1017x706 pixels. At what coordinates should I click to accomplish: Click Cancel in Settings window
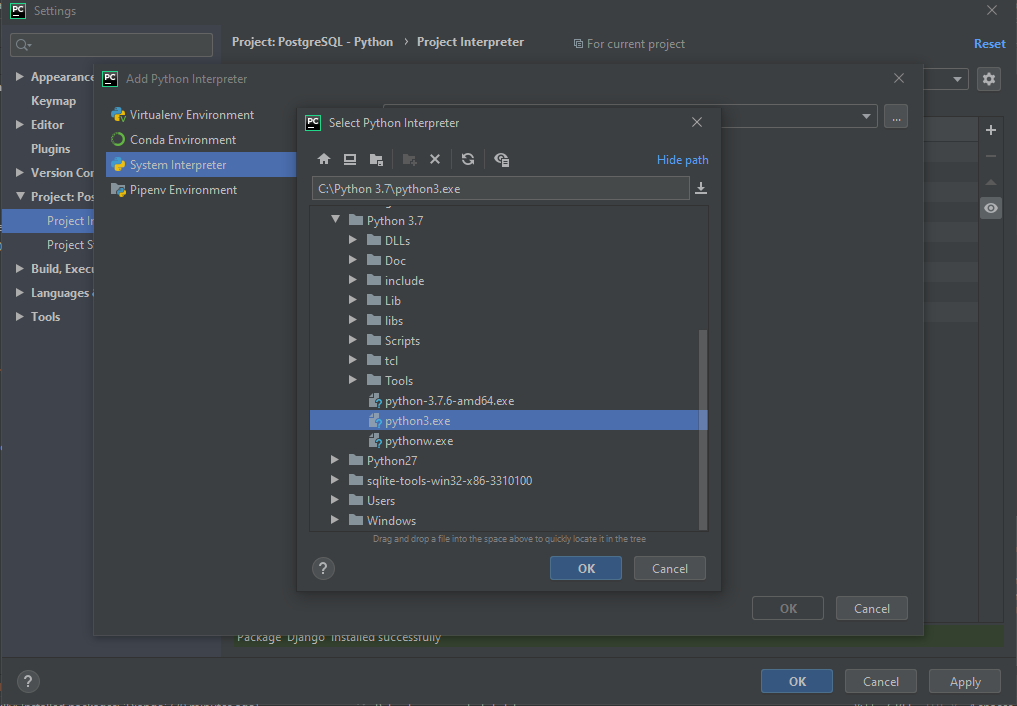(881, 682)
